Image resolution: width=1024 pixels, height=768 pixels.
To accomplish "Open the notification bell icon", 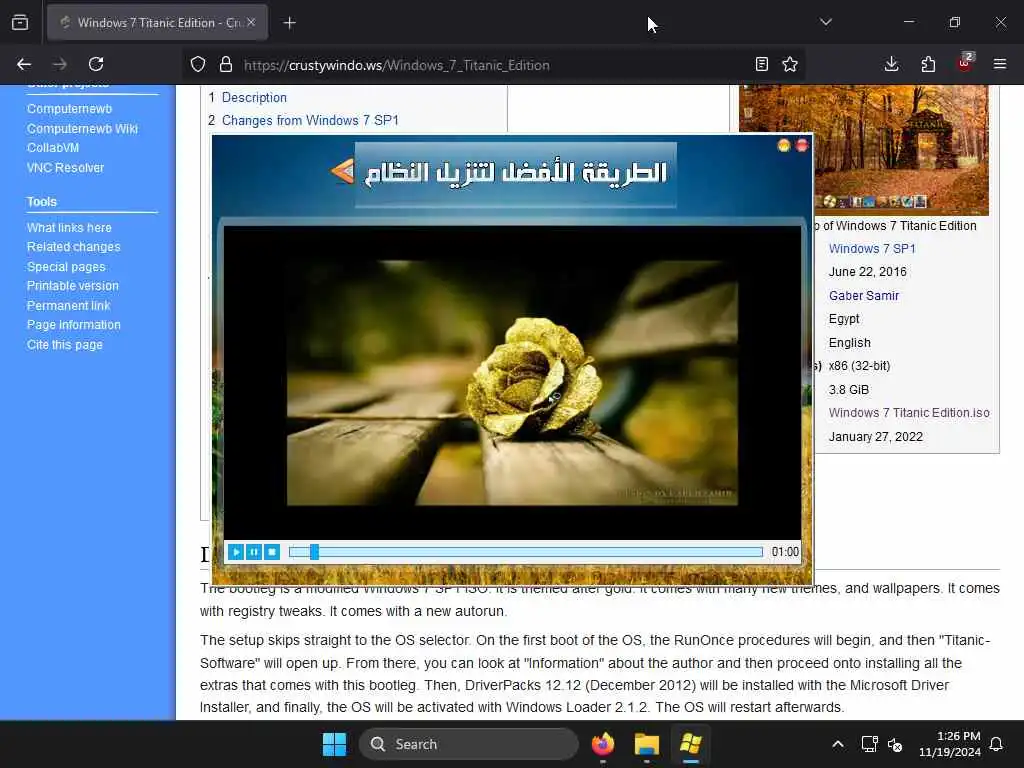I will click(x=997, y=744).
